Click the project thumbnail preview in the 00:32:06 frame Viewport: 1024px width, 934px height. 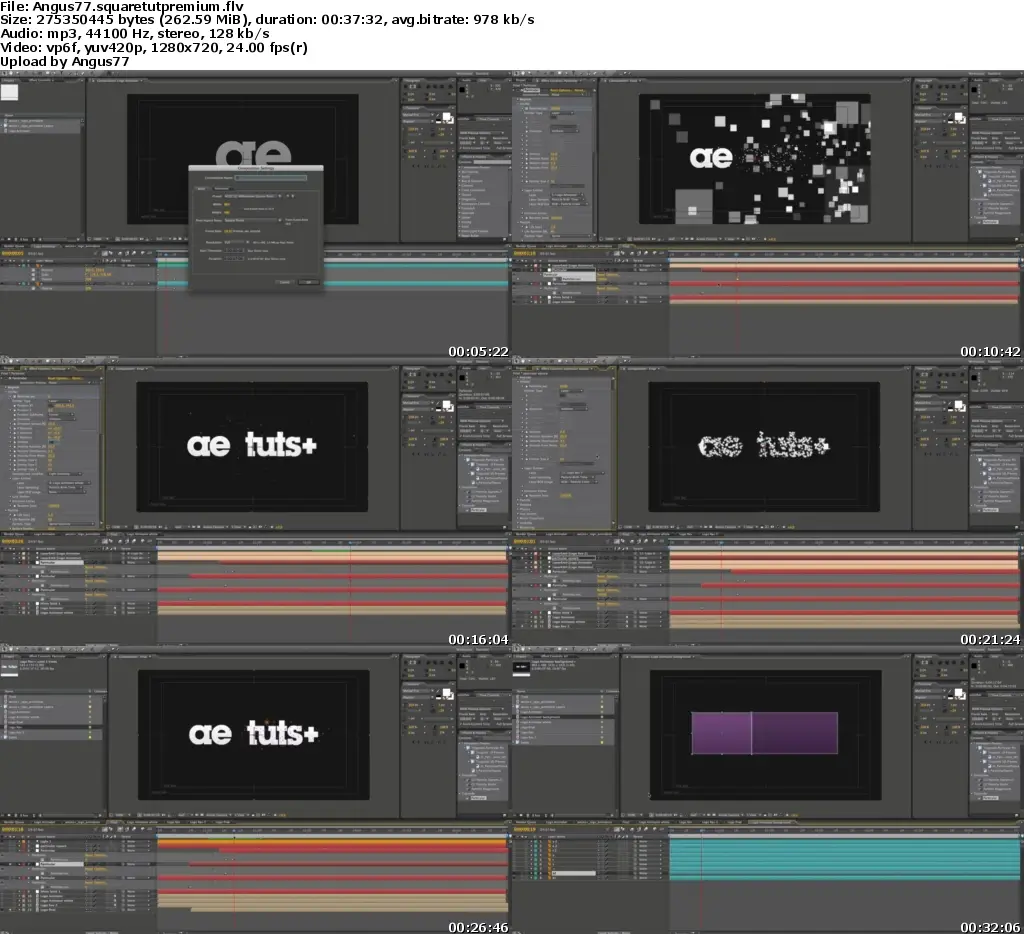pos(521,667)
